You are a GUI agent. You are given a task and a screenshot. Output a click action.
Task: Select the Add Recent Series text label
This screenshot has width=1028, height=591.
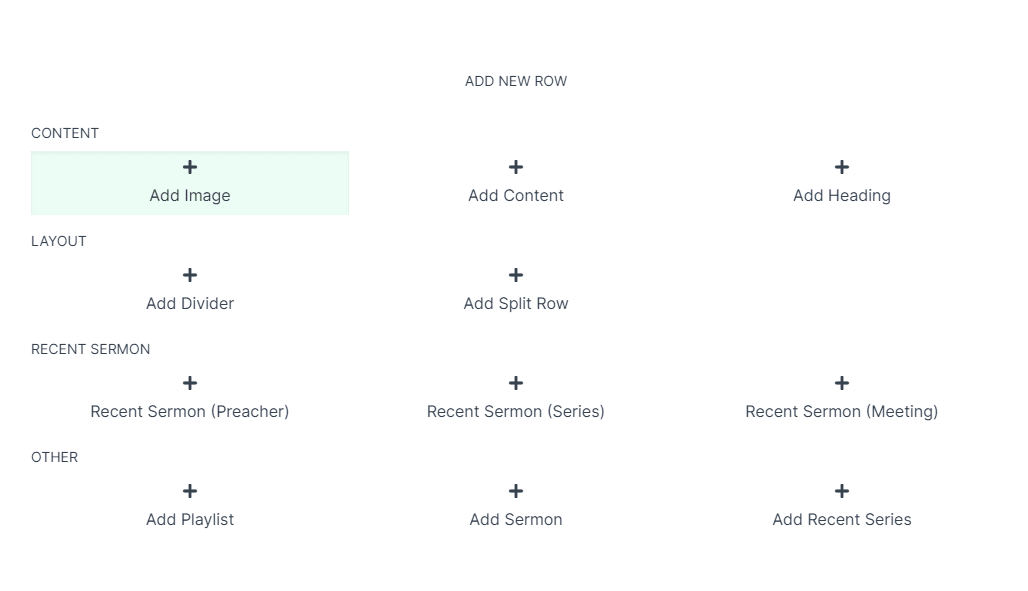[842, 520]
